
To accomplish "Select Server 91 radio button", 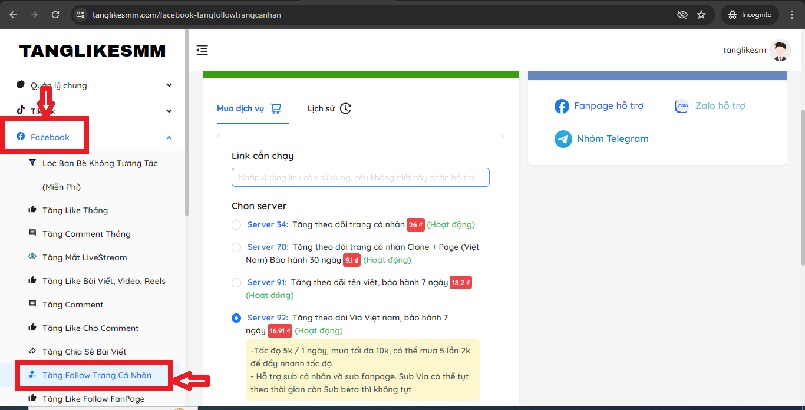I will (236, 283).
